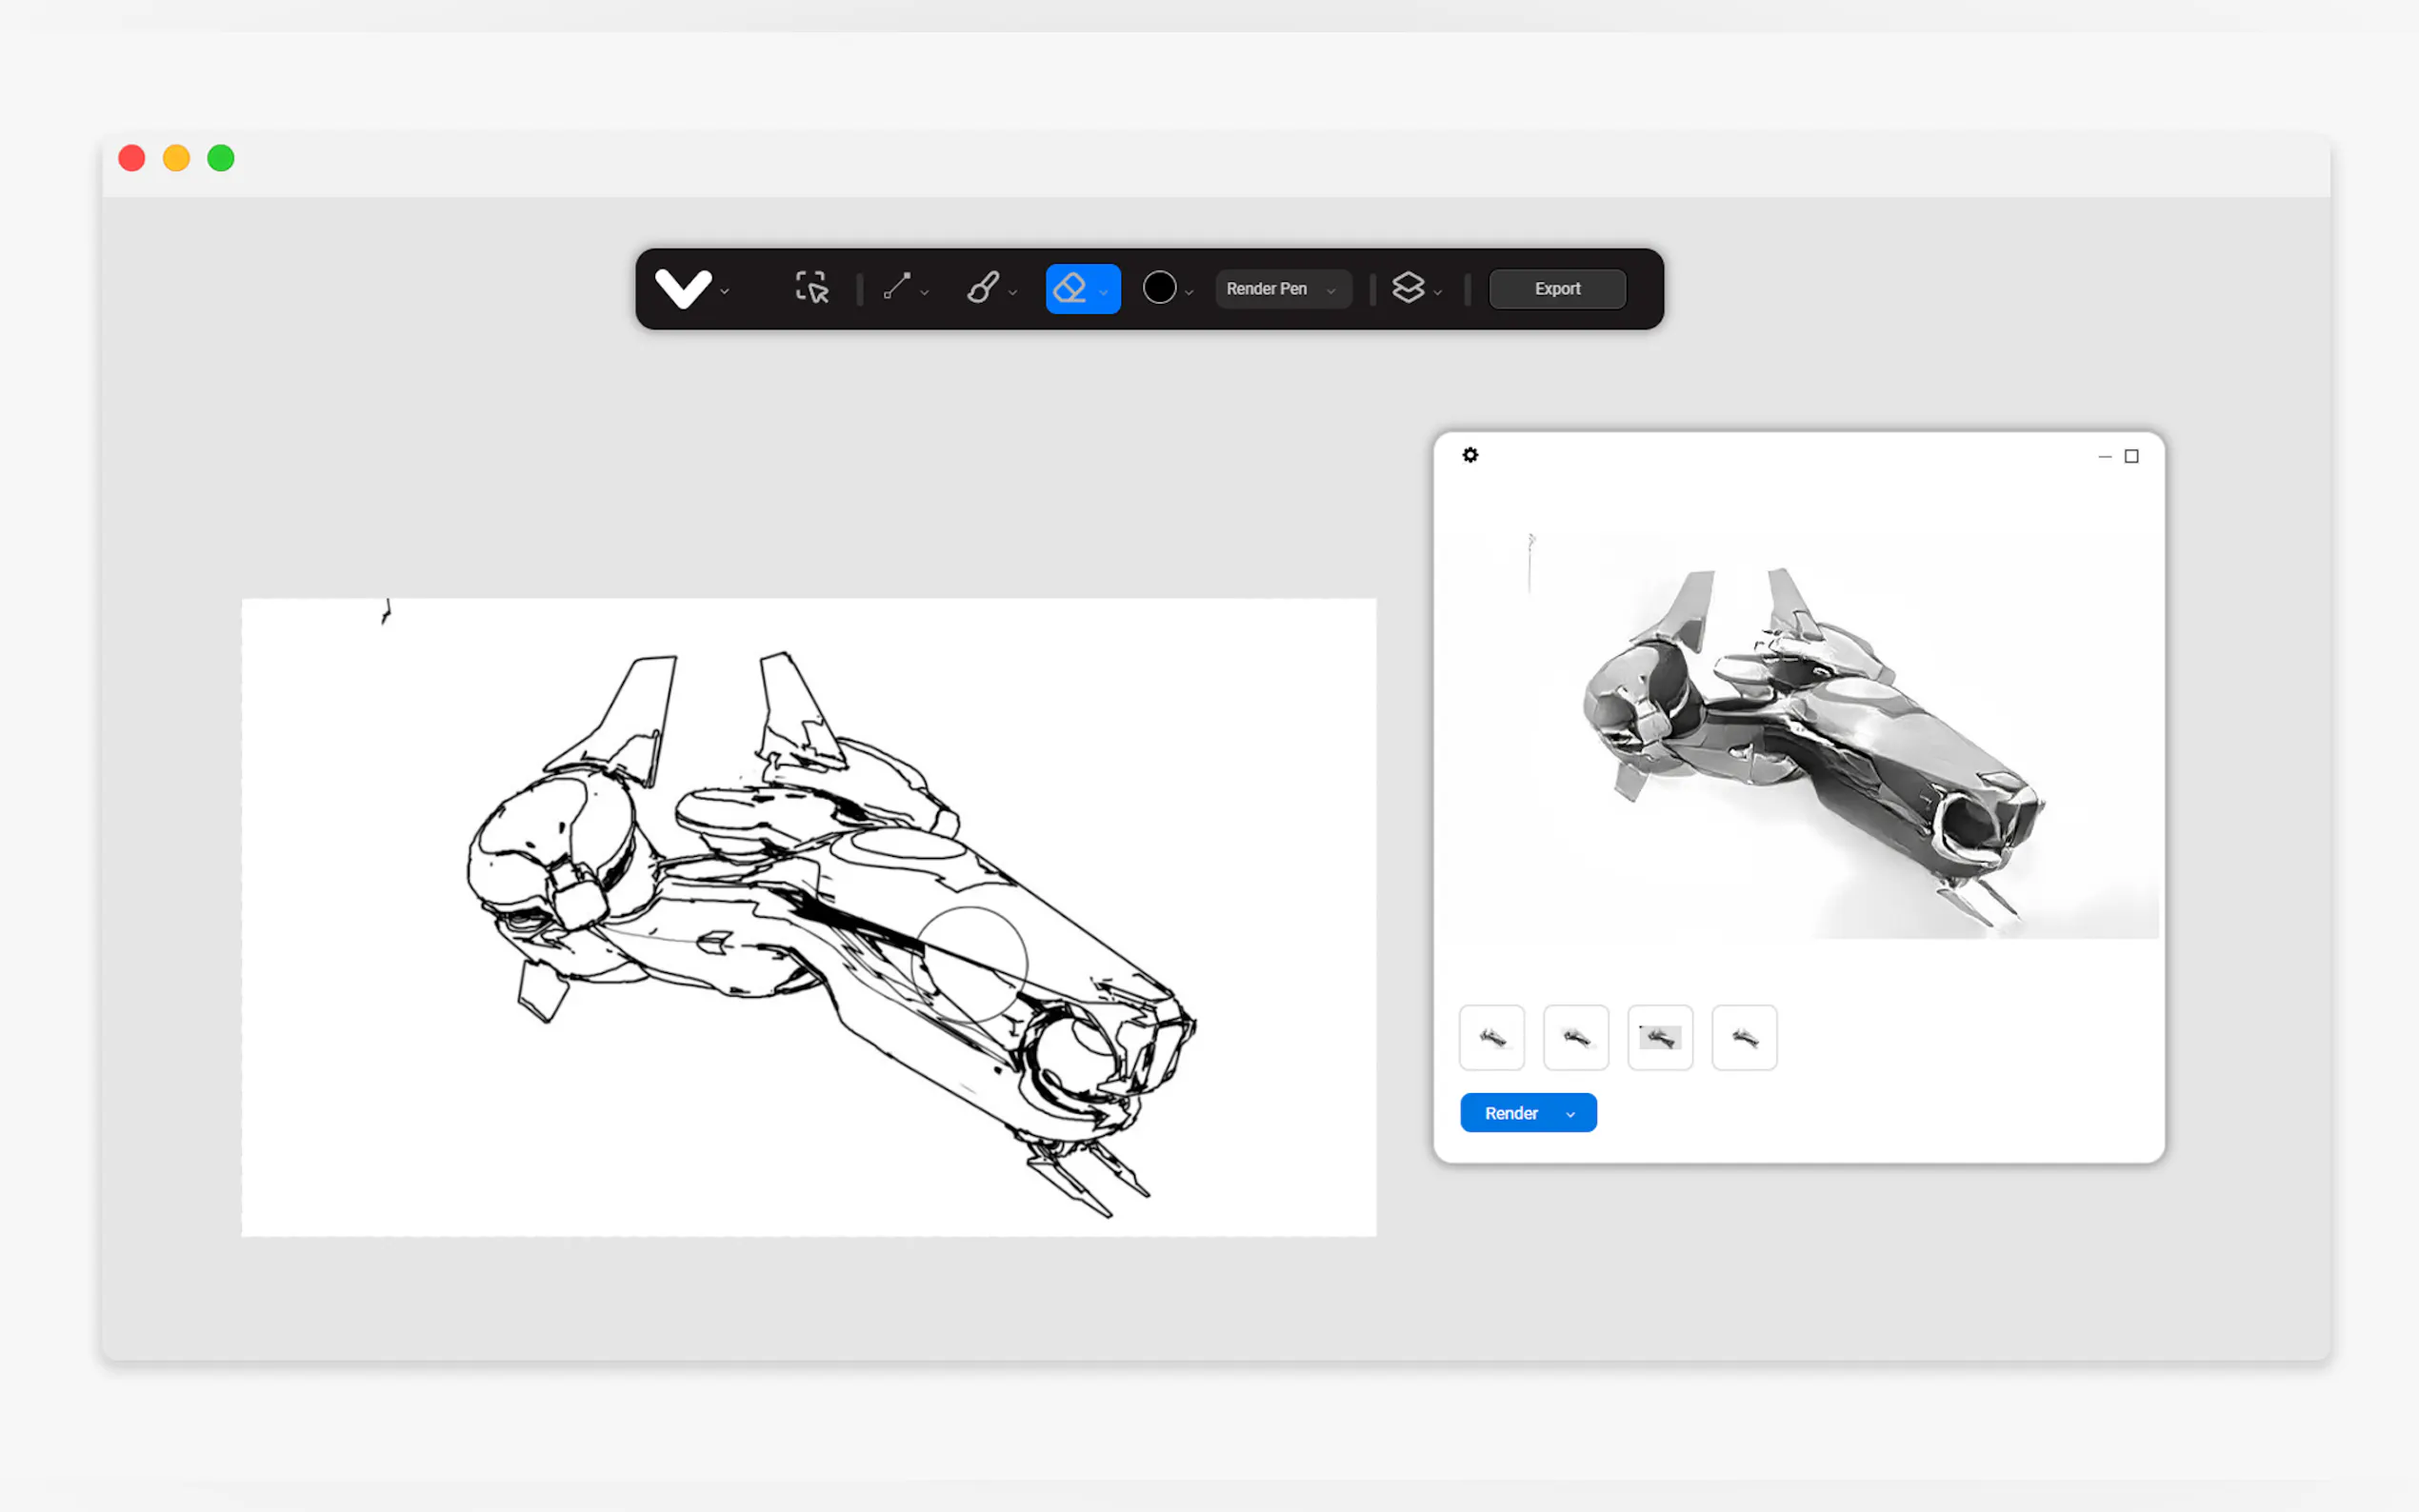Maximize the render preview panel
Screen dimensions: 2419x1512
2131,456
